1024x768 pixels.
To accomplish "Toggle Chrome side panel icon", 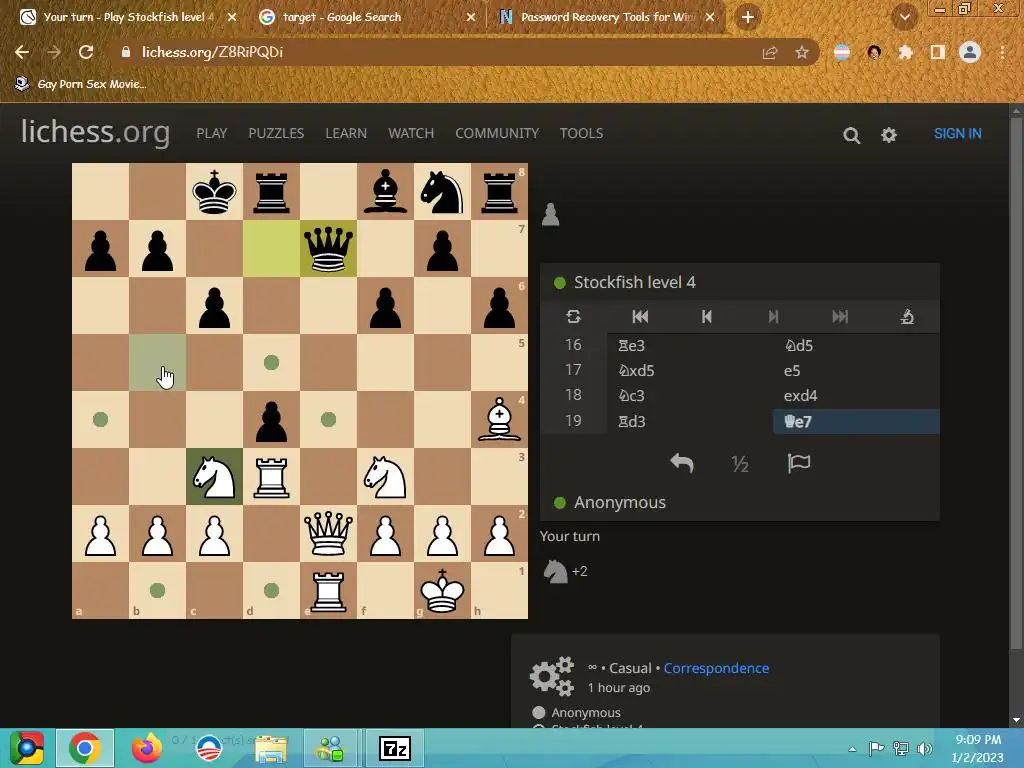I will point(938,52).
